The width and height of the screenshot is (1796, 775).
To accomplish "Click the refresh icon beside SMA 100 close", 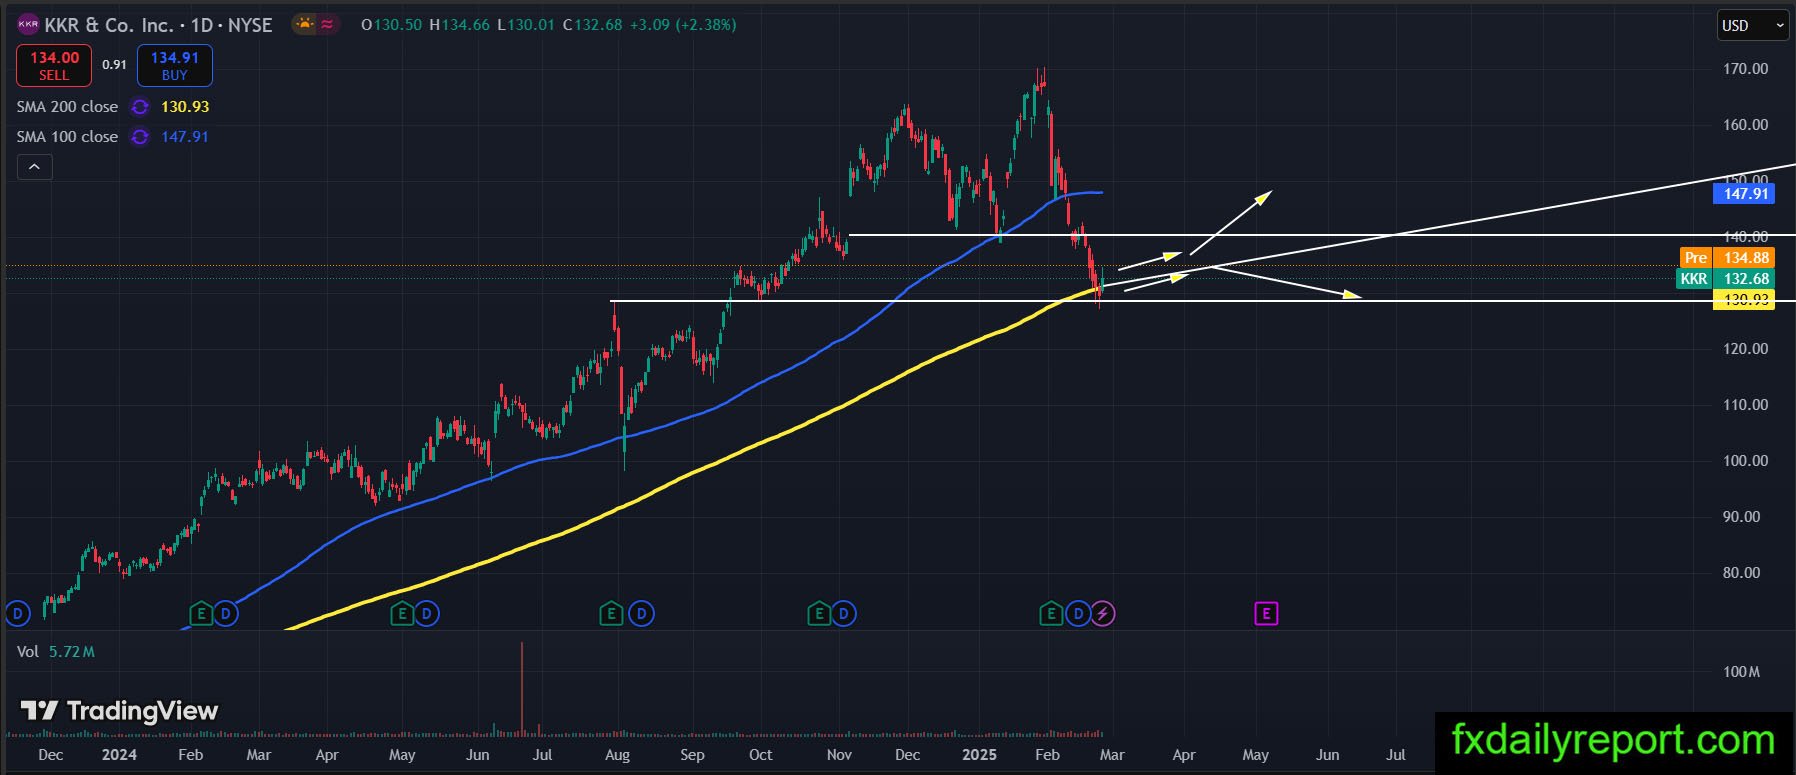I will pyautogui.click(x=140, y=137).
